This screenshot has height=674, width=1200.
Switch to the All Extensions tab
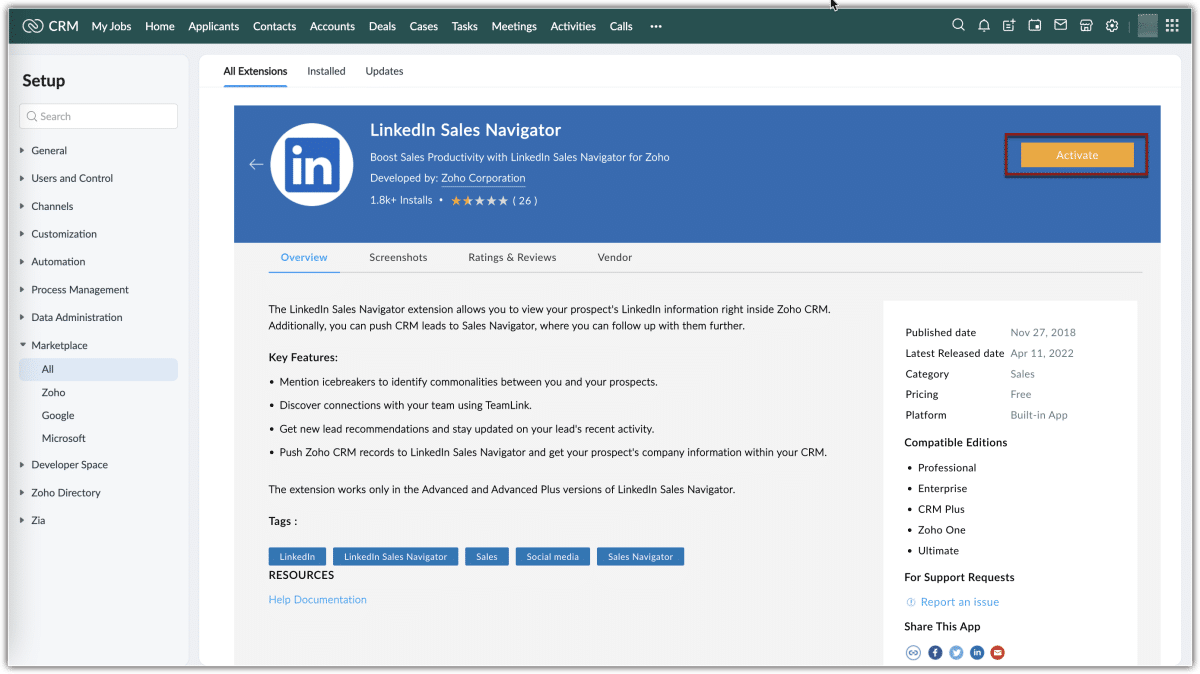tap(255, 71)
